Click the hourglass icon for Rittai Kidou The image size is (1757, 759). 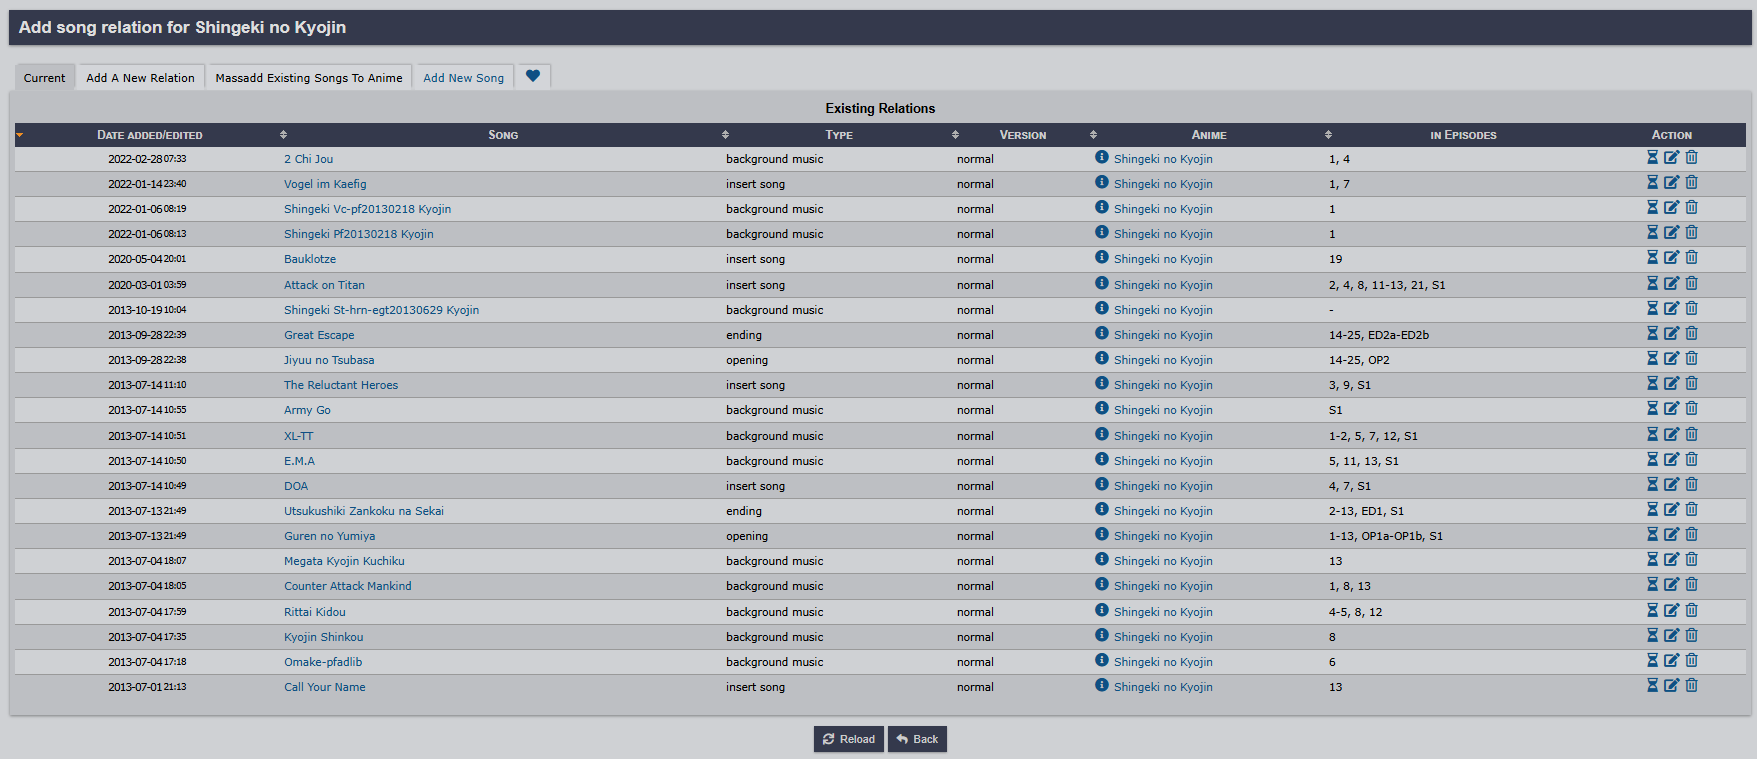tap(1652, 611)
